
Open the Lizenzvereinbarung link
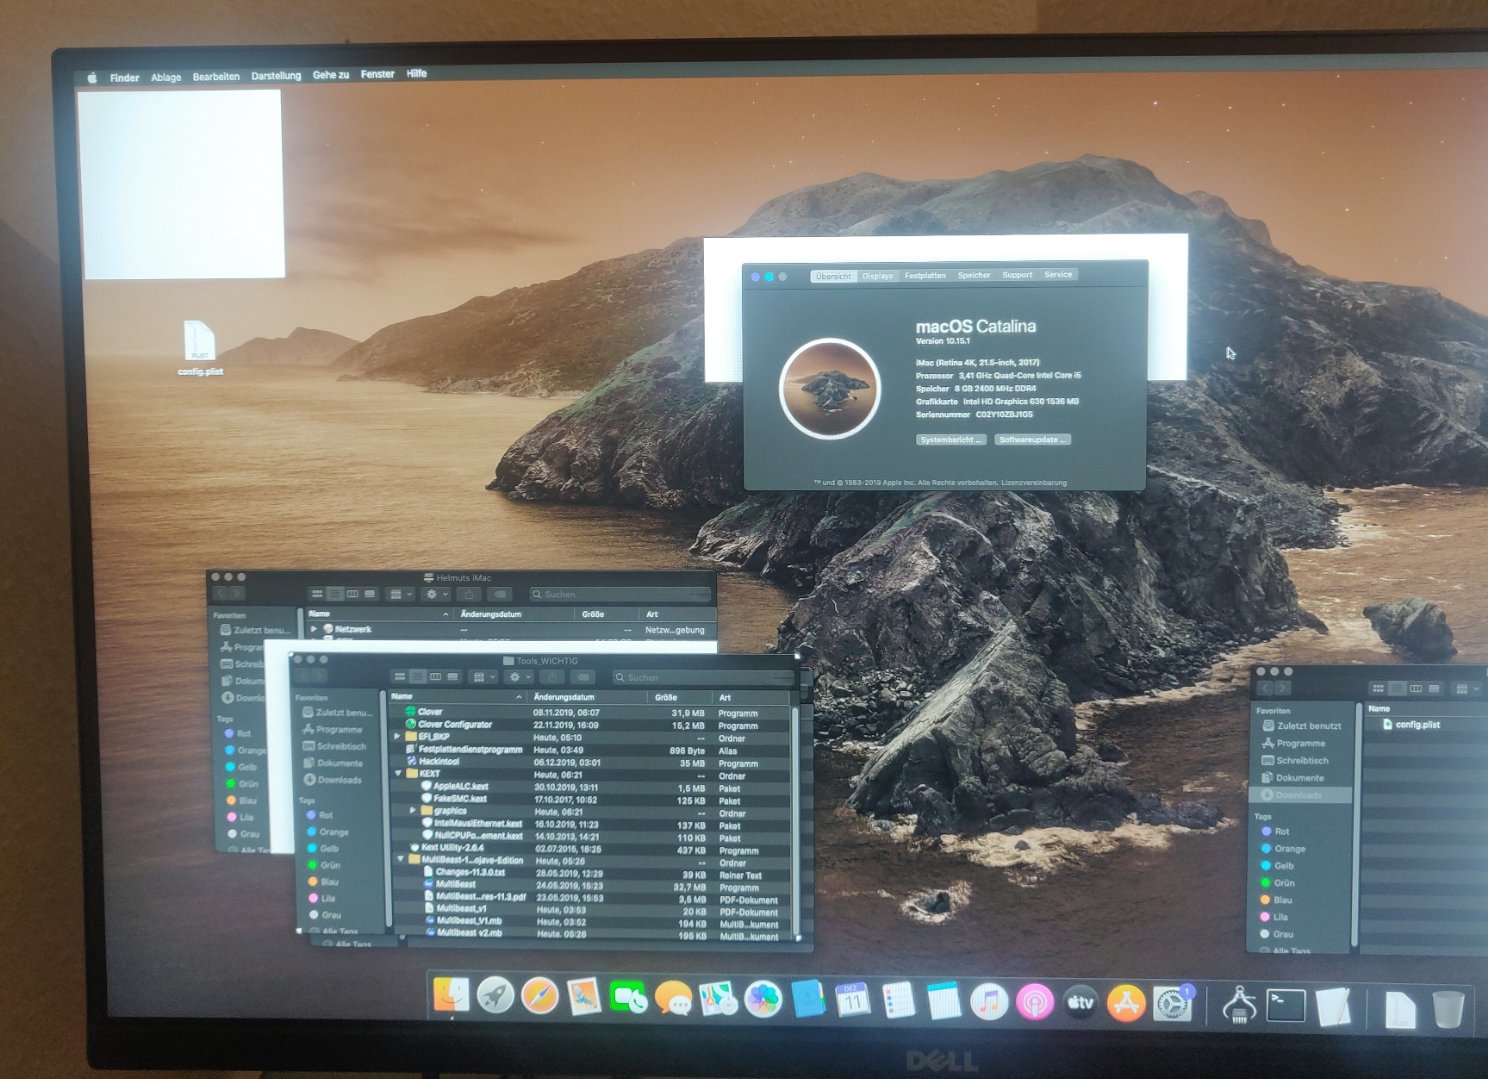(x=1034, y=483)
